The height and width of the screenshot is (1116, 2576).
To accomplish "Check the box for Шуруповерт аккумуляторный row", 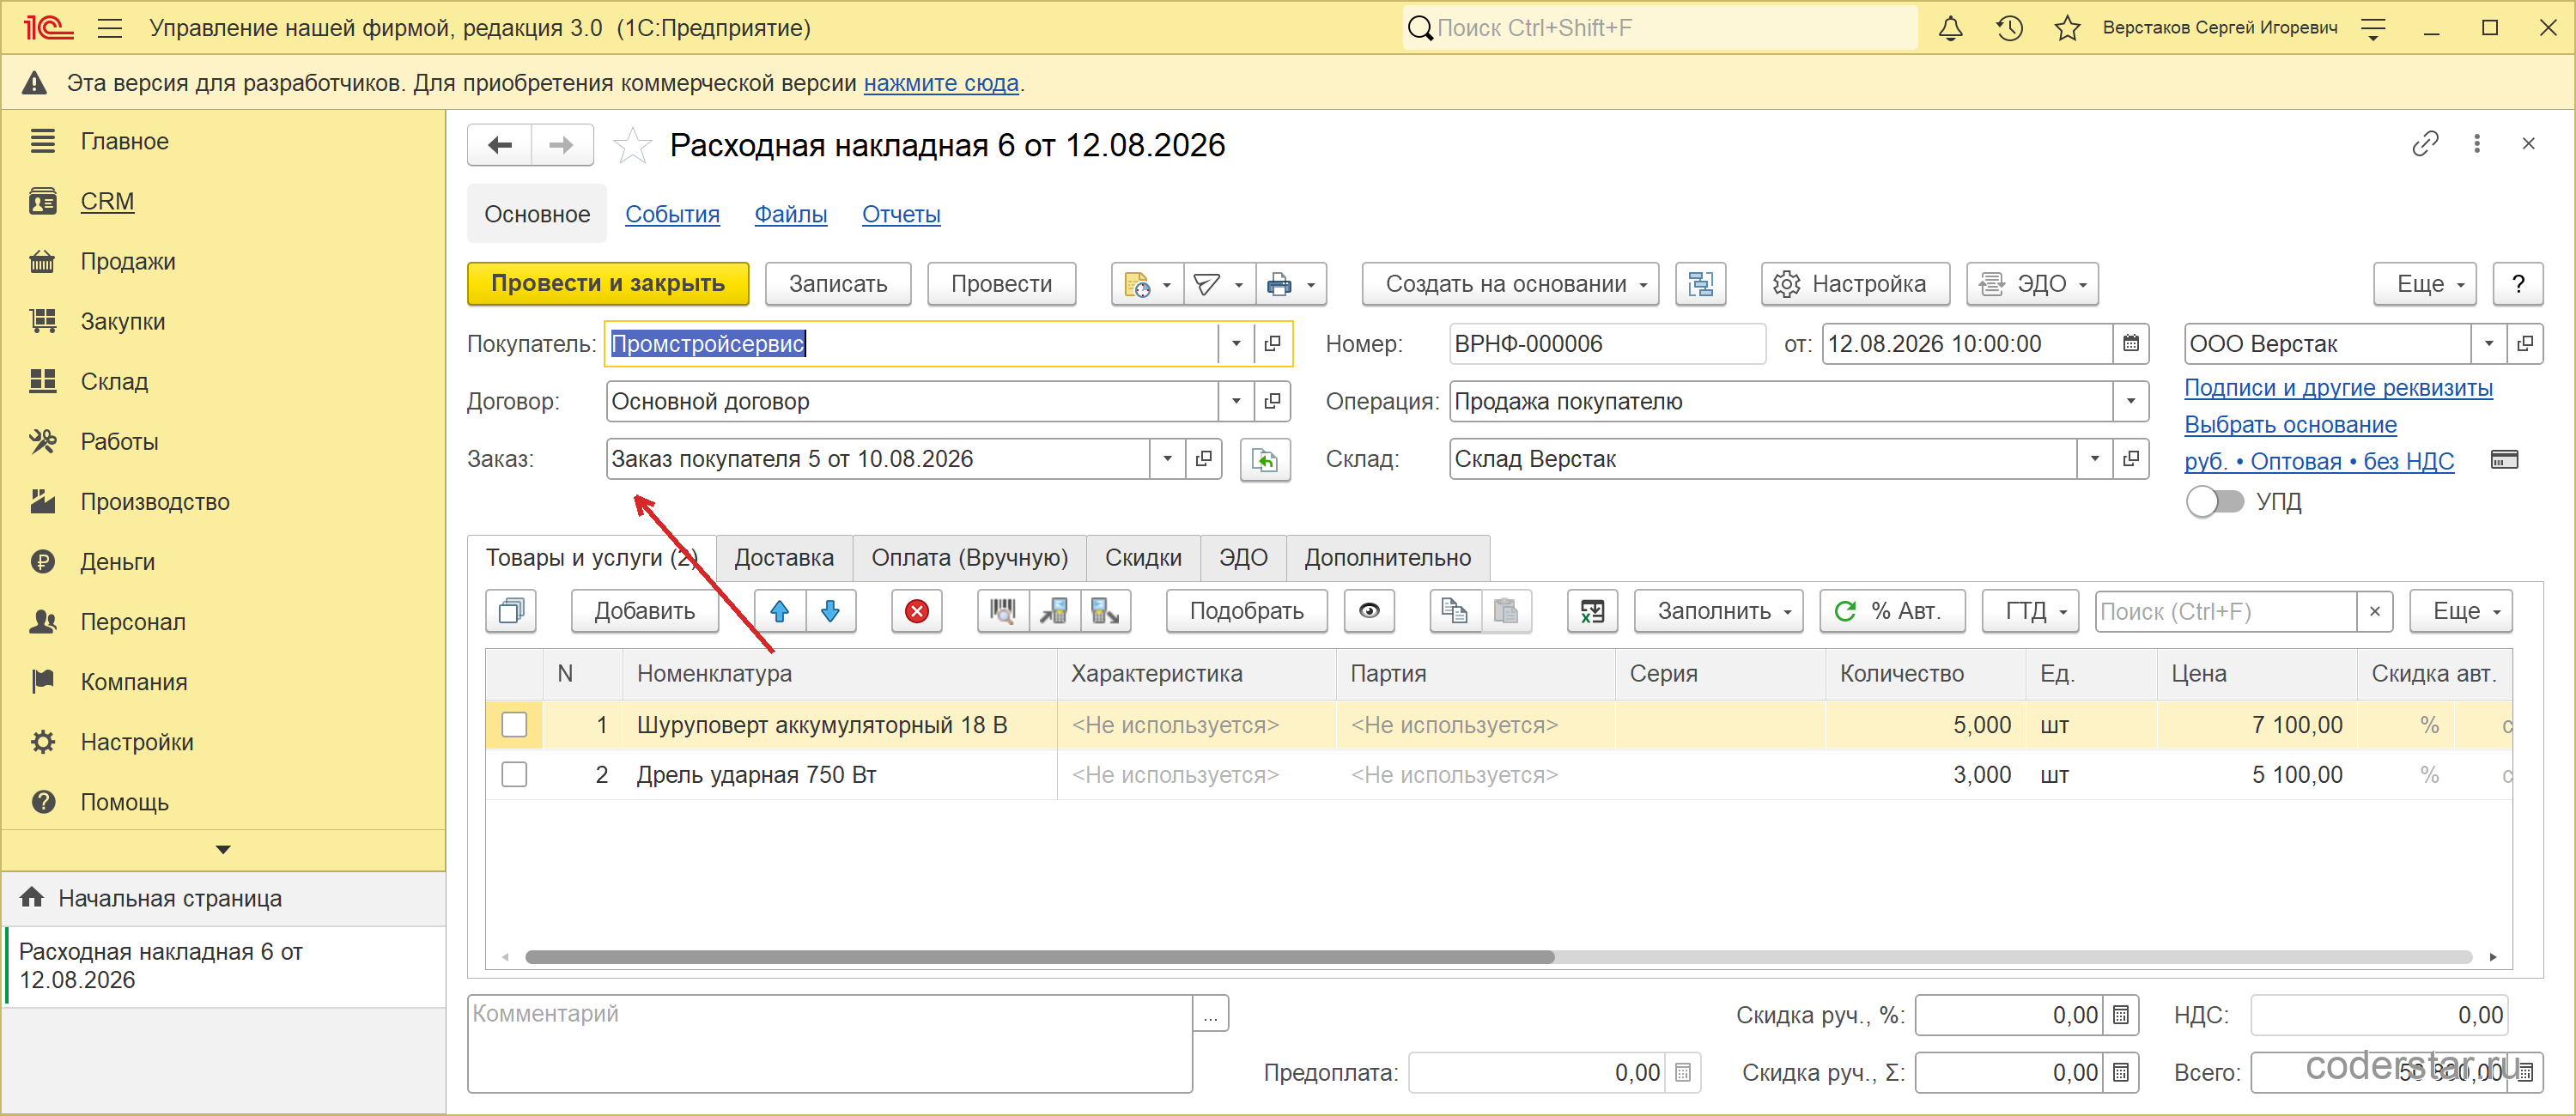I will pos(514,725).
